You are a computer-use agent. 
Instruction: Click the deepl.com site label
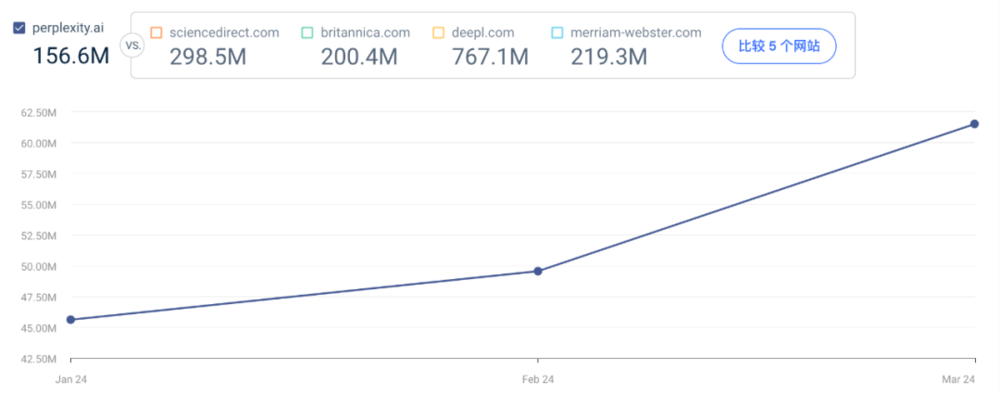(483, 33)
